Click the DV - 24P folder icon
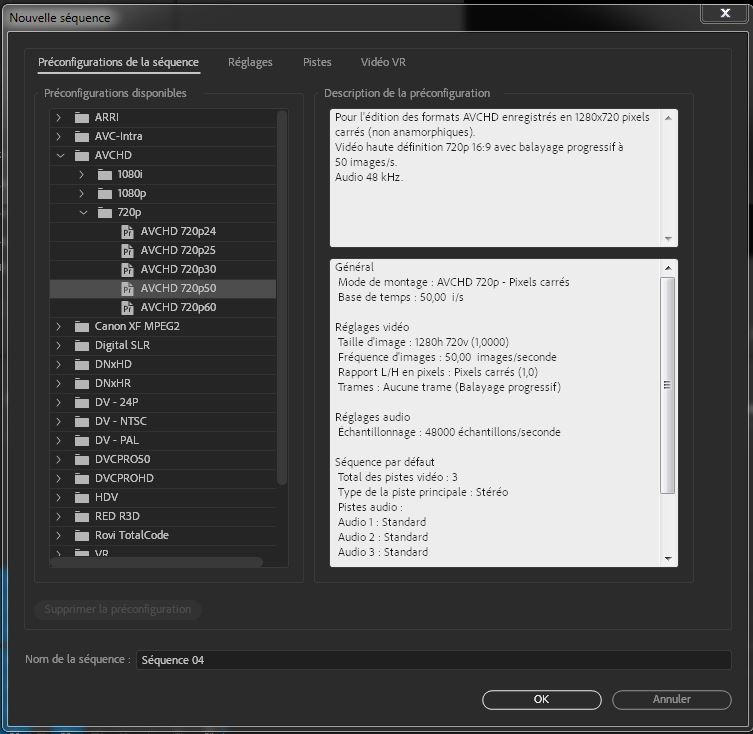Image resolution: width=753 pixels, height=734 pixels. pos(82,403)
